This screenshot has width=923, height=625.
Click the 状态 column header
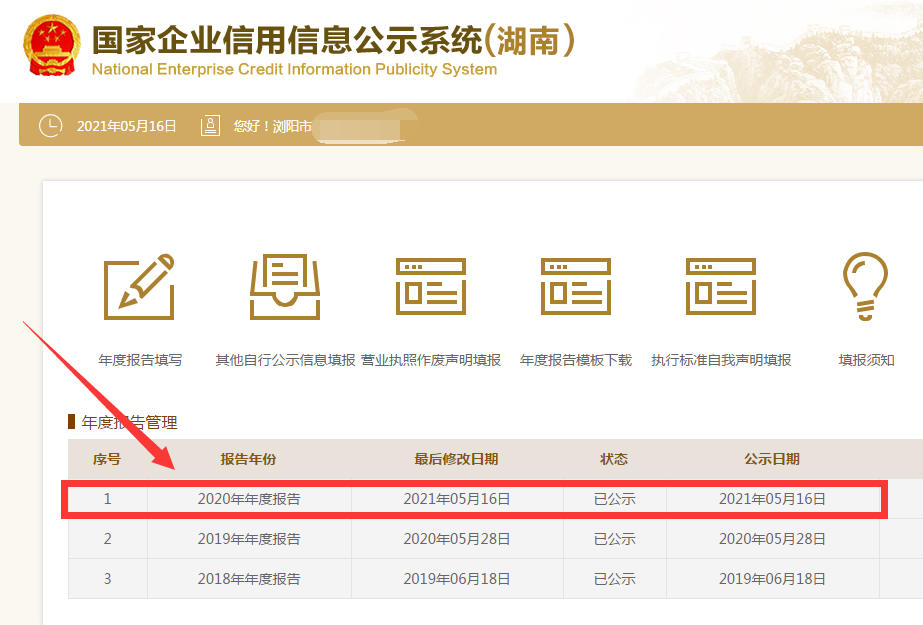pos(614,459)
